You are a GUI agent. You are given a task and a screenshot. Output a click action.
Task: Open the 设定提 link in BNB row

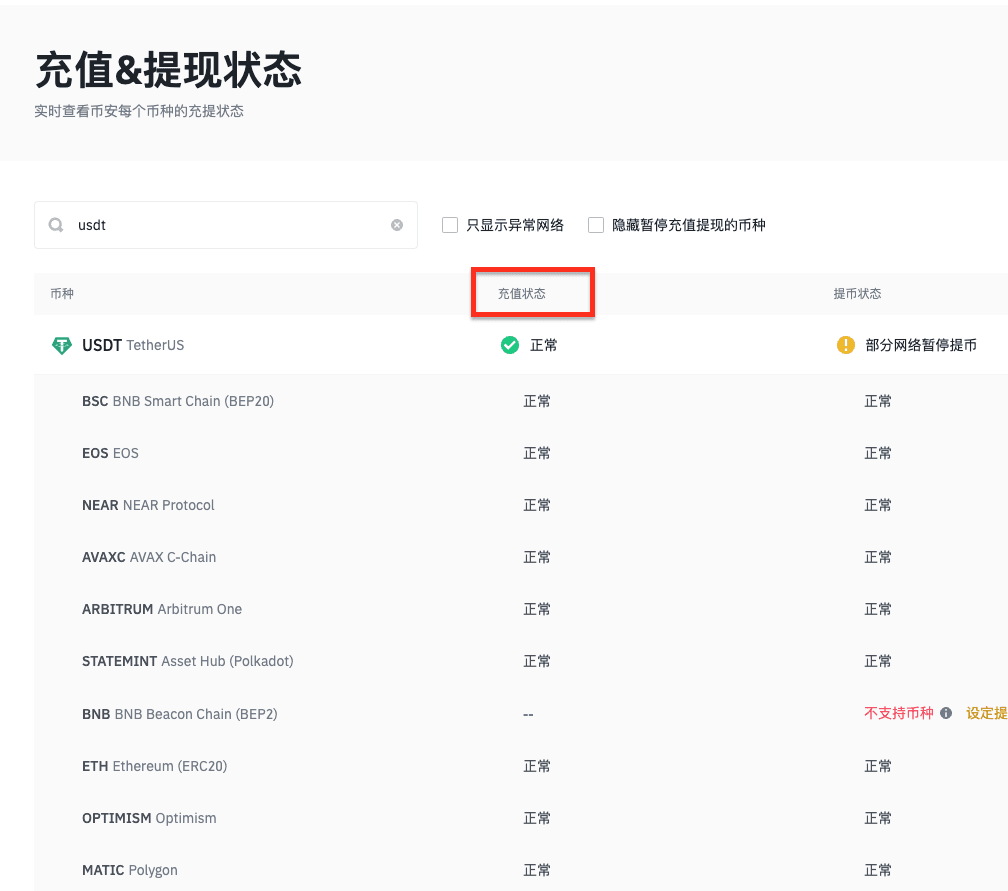tap(987, 713)
